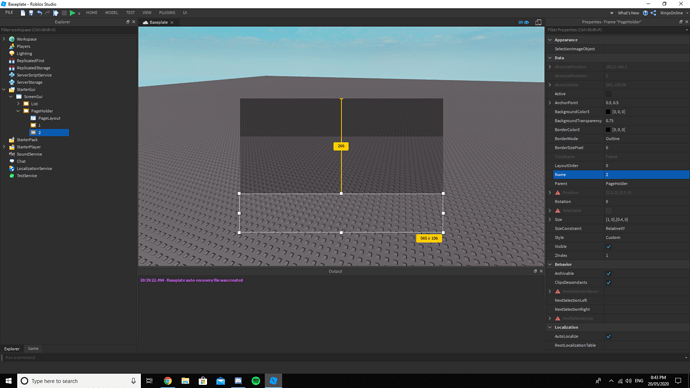Click the device emulator icon above viewport
This screenshot has width=690, height=388.
[538, 22]
